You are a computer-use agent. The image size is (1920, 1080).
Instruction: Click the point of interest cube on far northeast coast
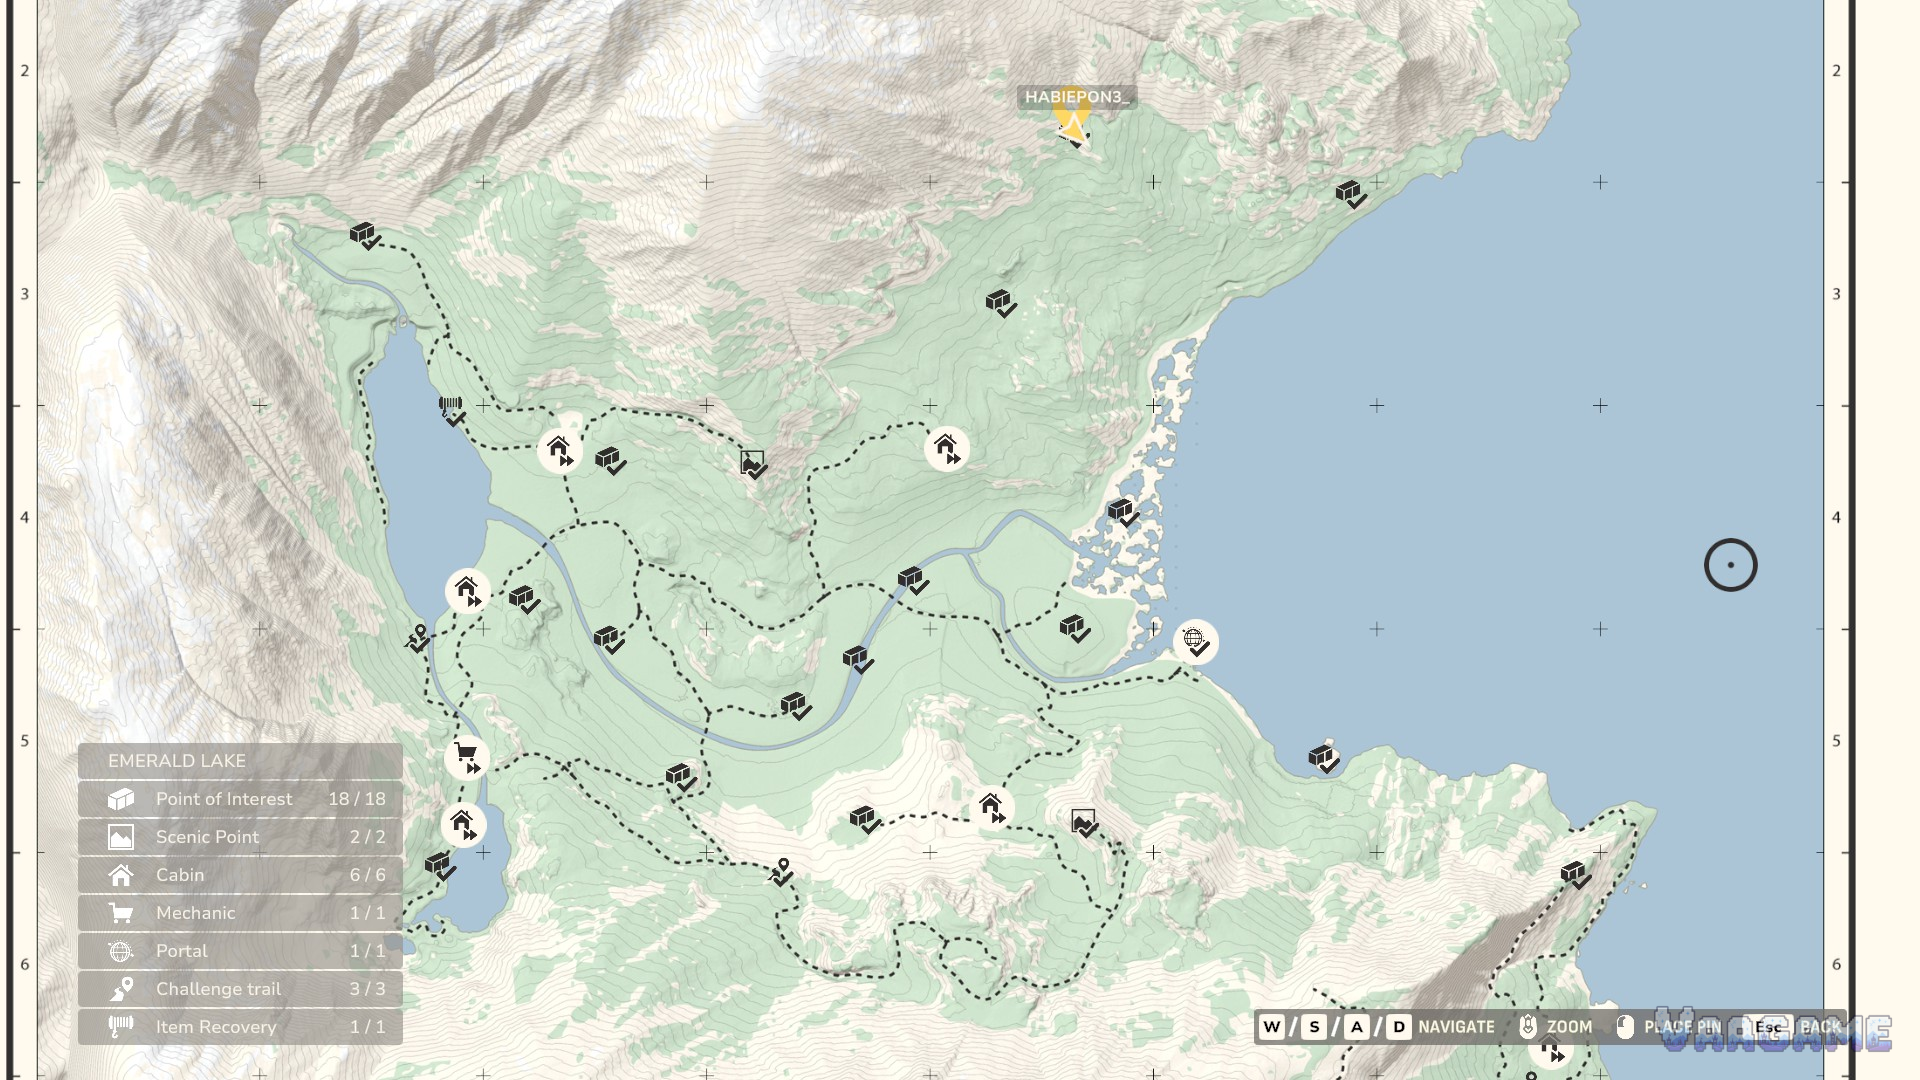pyautogui.click(x=1351, y=193)
